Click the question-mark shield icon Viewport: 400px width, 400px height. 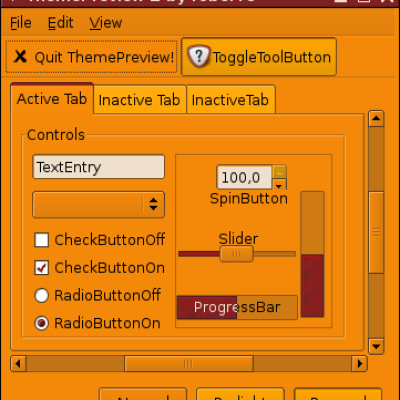point(198,56)
